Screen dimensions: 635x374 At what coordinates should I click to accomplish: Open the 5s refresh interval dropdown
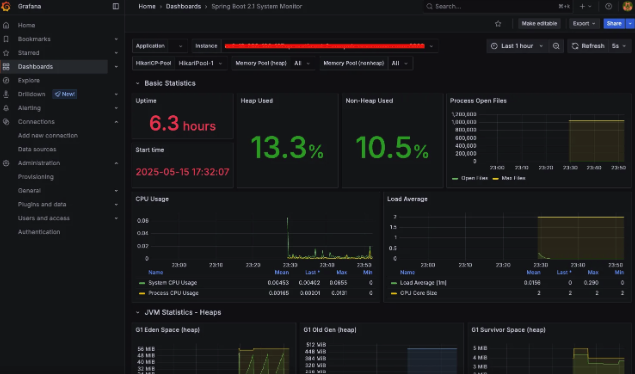(x=619, y=46)
